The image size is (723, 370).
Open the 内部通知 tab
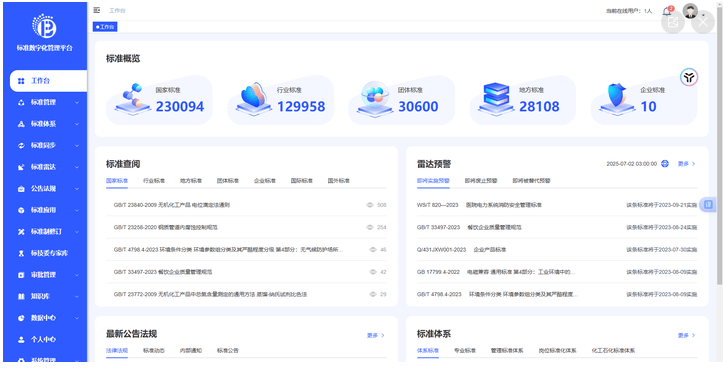pos(191,351)
